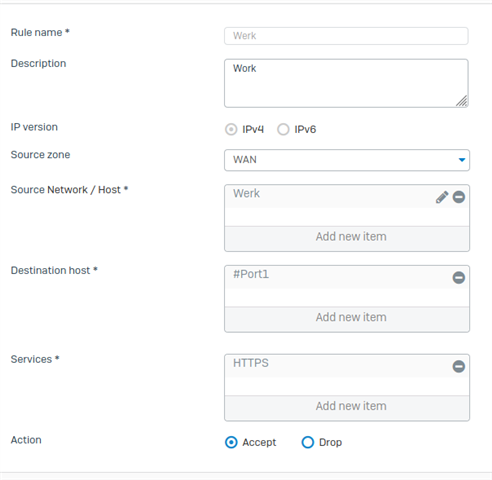Select the HTTPS service entry
492x480 pixels.
(337, 366)
